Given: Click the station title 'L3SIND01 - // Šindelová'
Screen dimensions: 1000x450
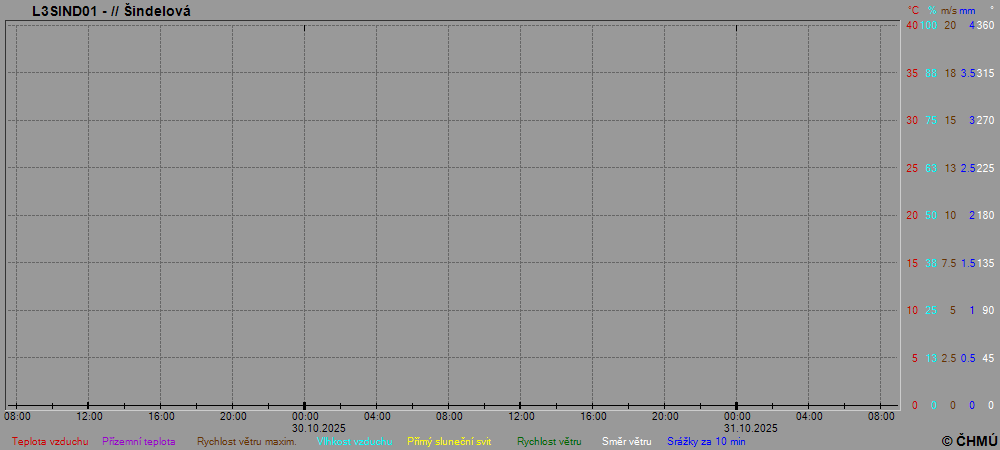Looking at the screenshot, I should coord(111,11).
